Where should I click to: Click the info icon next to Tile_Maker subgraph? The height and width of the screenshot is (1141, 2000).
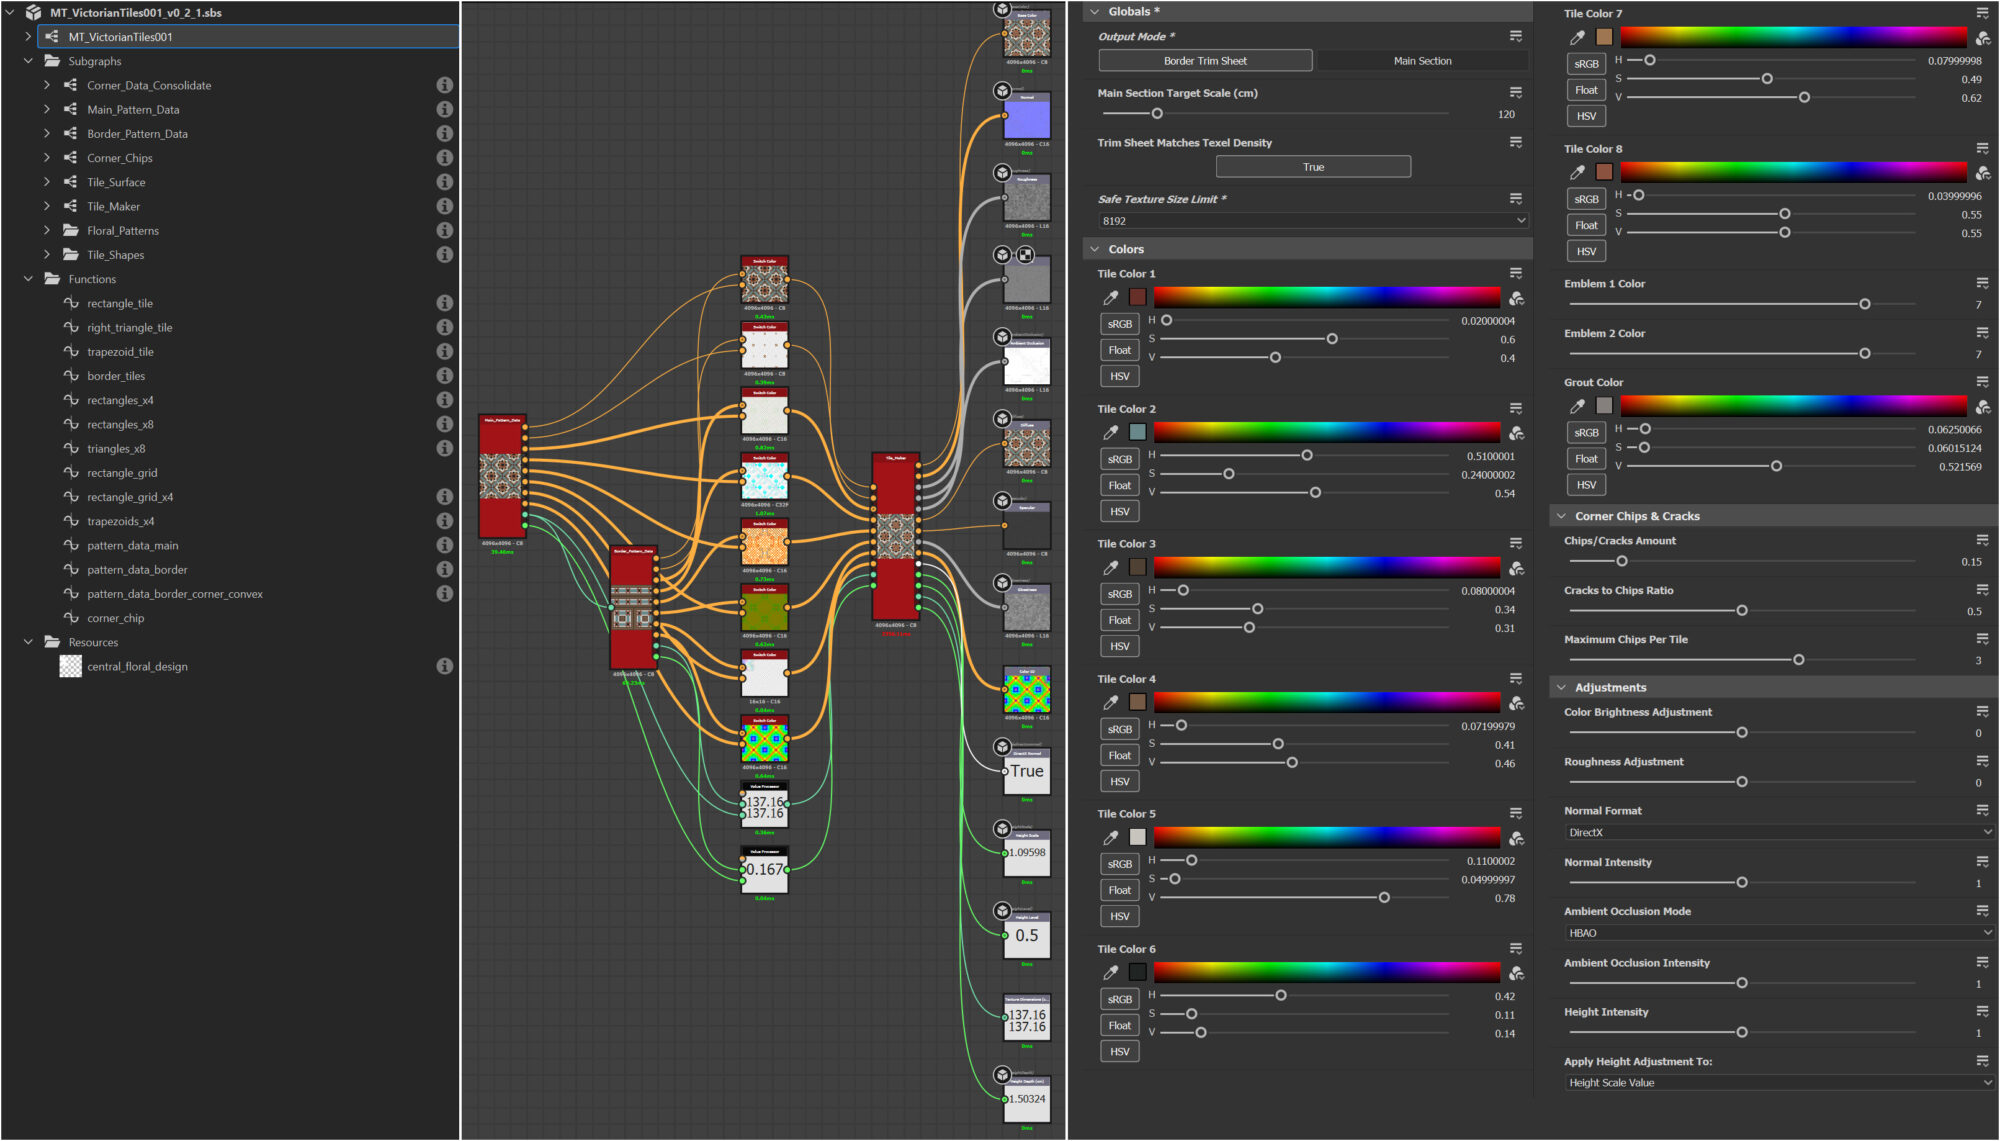pyautogui.click(x=444, y=206)
